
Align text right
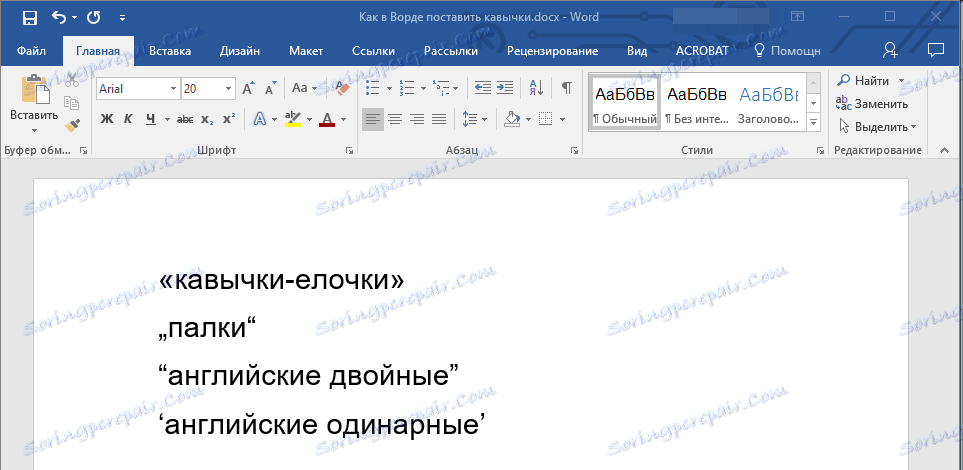tap(417, 119)
